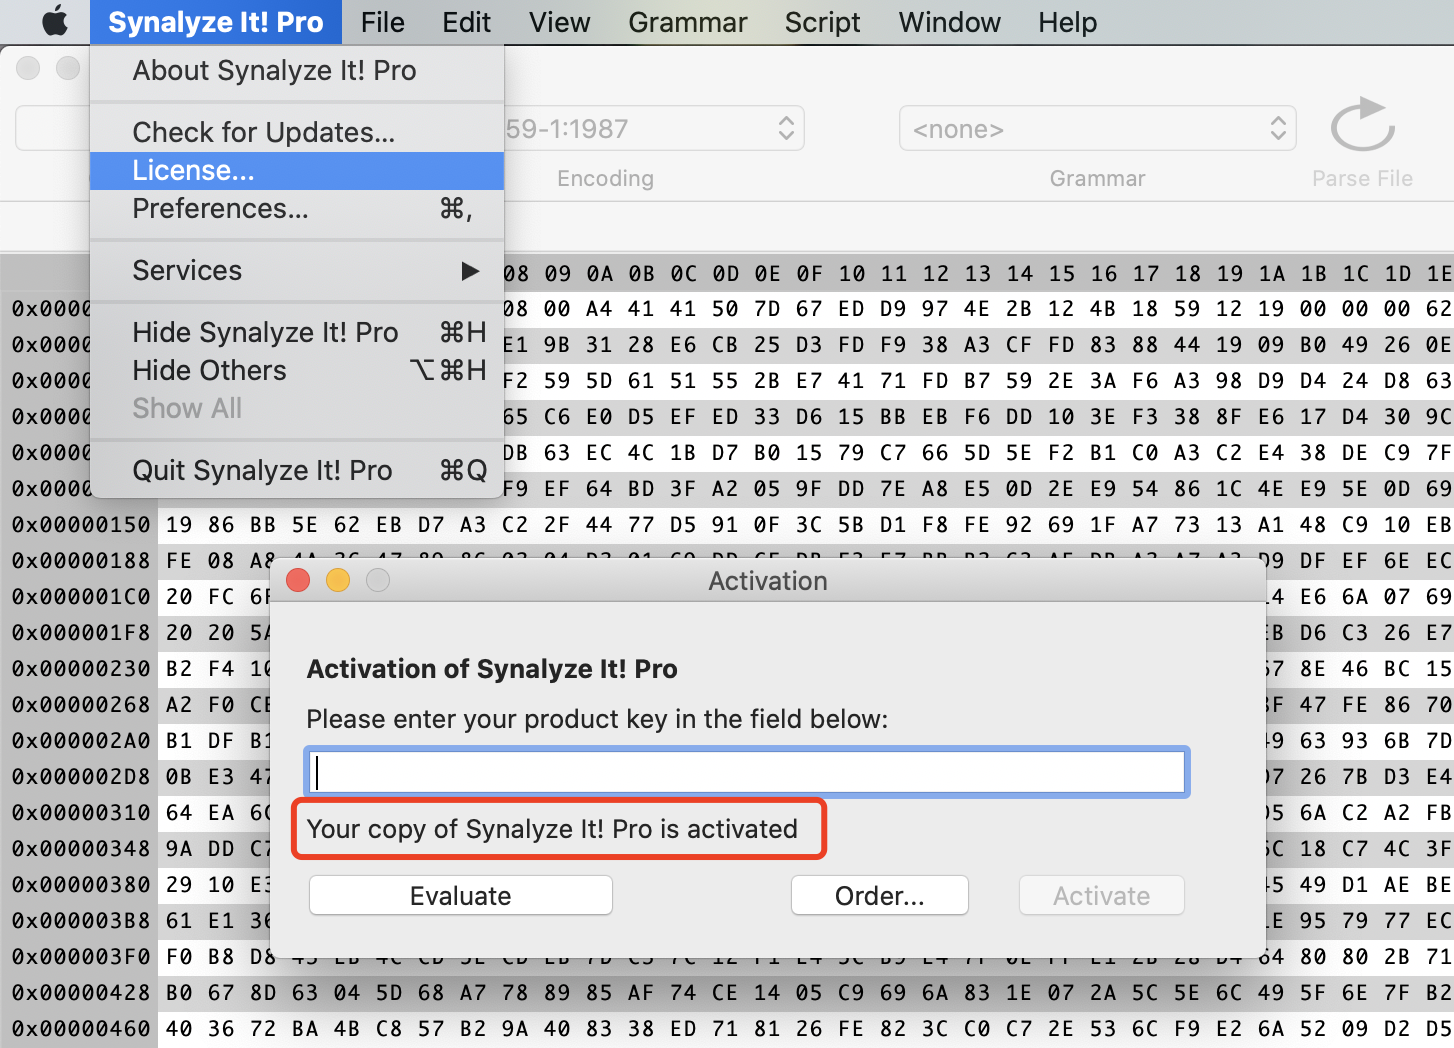Expand the Services submenu arrow
The width and height of the screenshot is (1454, 1048).
click(469, 271)
